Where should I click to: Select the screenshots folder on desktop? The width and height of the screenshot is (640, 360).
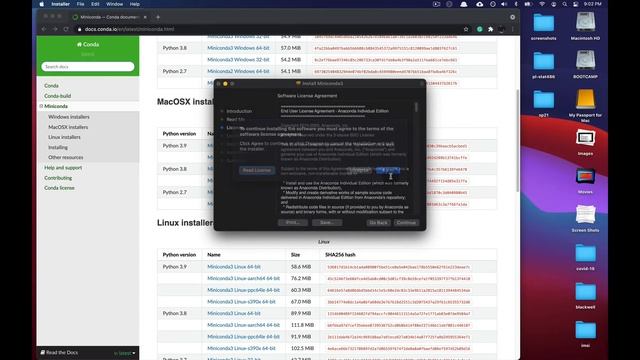(x=543, y=26)
